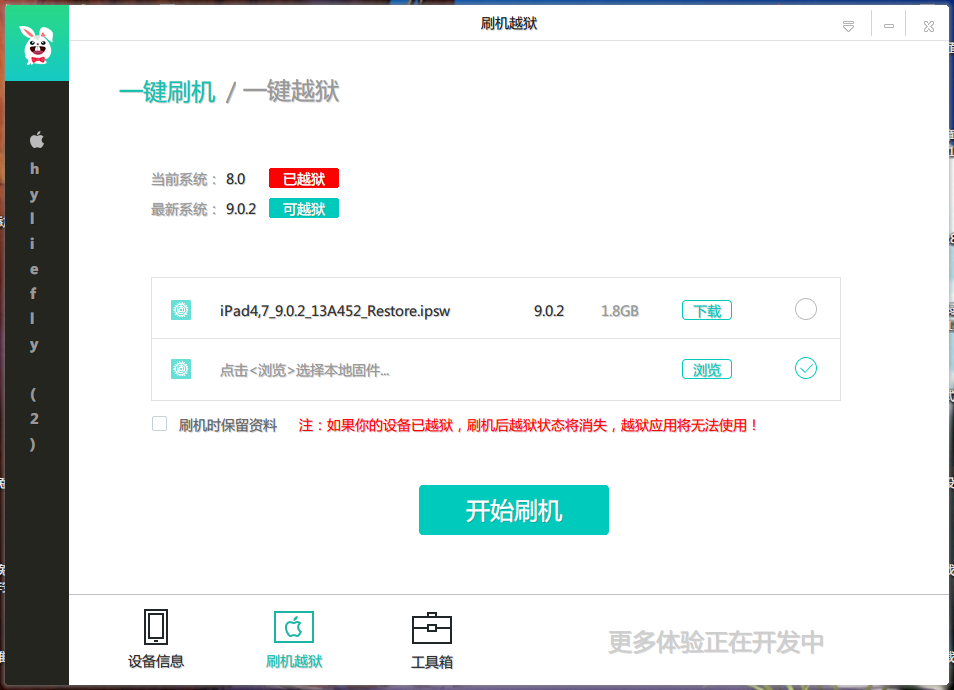Switch to the 一键越狱 tab
954x690 pixels.
coord(295,91)
